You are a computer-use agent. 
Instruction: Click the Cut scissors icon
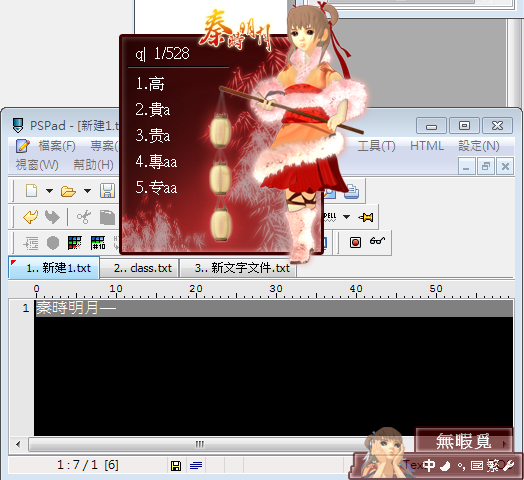[x=84, y=217]
